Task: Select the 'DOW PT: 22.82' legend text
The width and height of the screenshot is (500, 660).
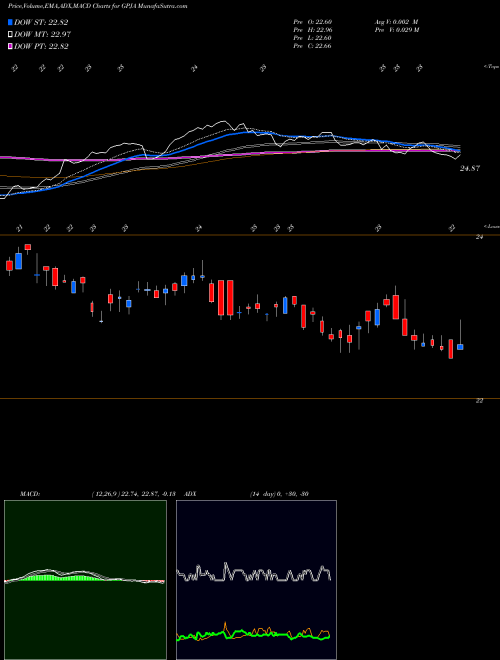Action: coord(41,46)
